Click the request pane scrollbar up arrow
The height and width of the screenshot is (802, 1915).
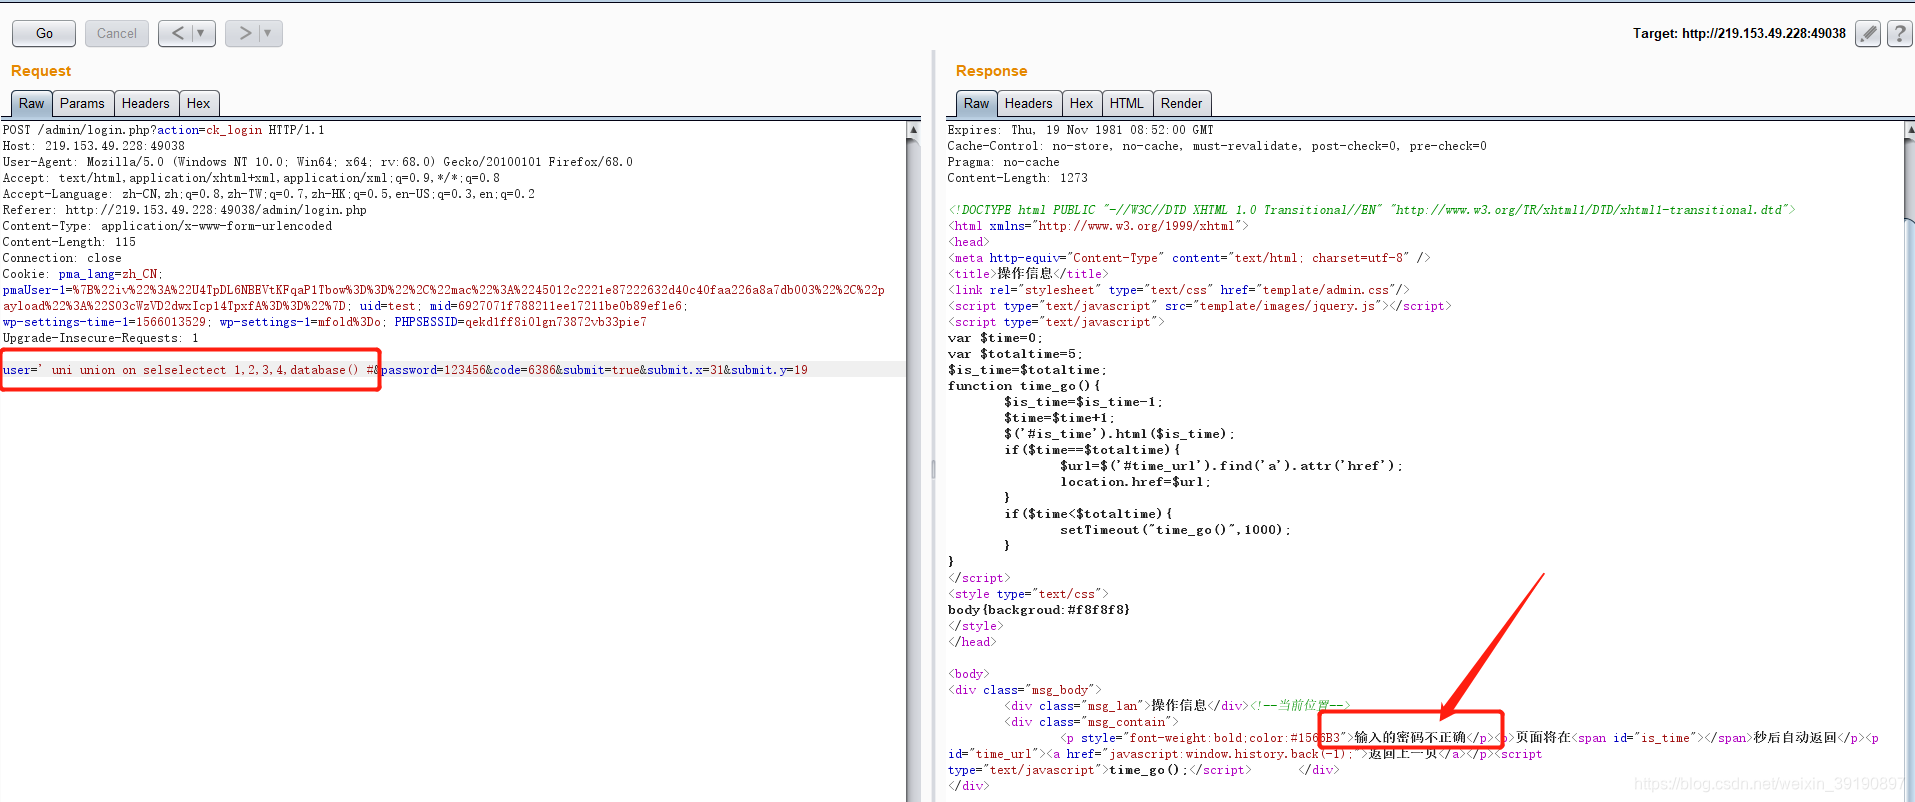coord(913,130)
